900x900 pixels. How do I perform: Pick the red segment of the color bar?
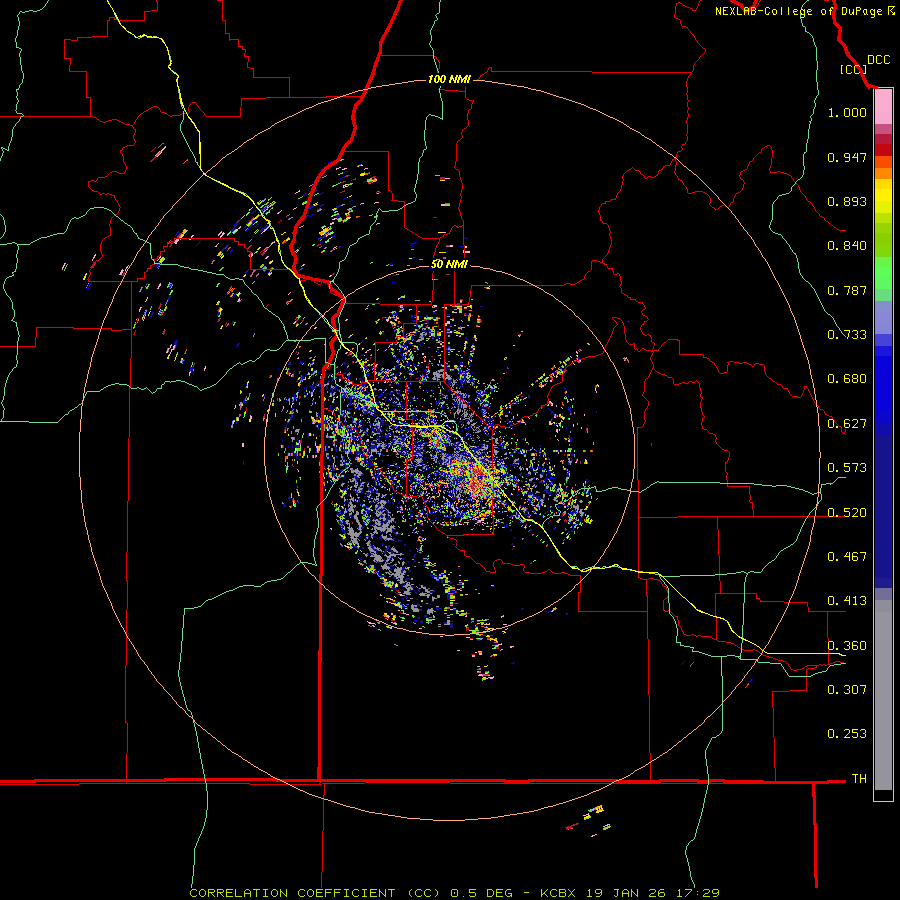pos(883,150)
